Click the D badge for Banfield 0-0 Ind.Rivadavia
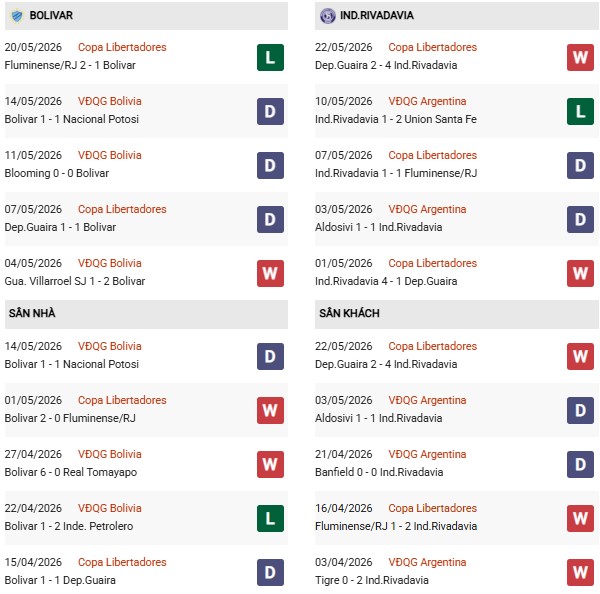 580,464
